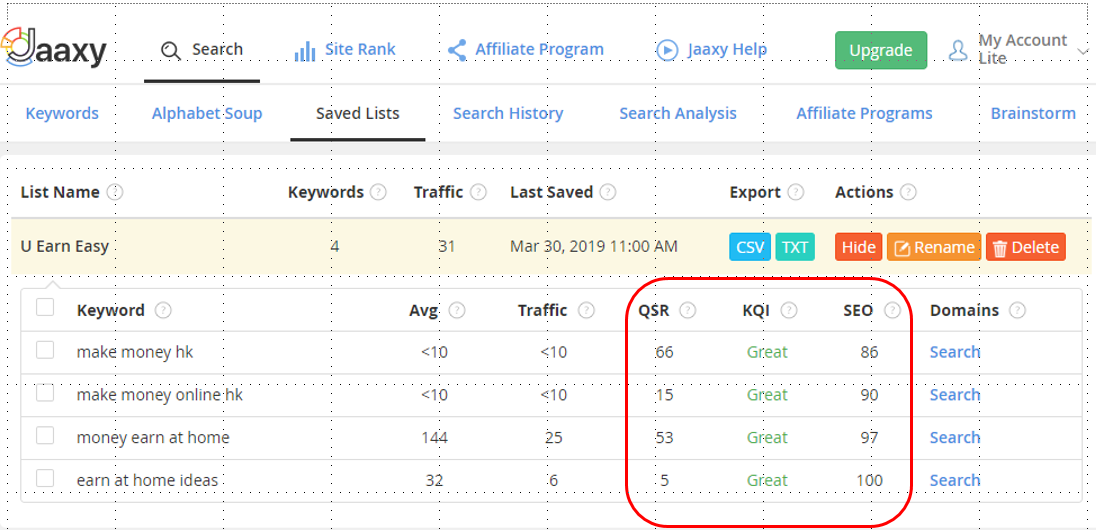The width and height of the screenshot is (1096, 530).
Task: Search domains for 'make money hk'
Action: coord(955,352)
